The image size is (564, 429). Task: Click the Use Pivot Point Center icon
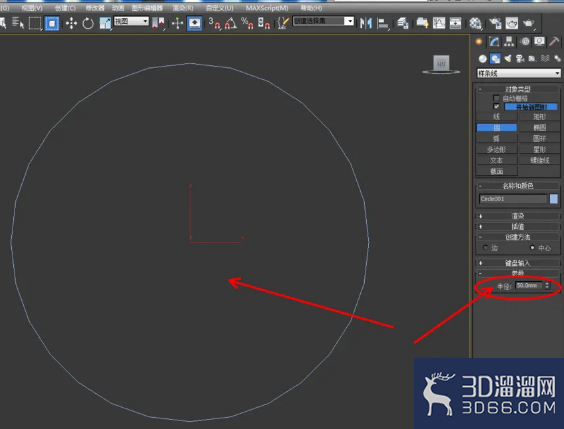click(x=158, y=24)
